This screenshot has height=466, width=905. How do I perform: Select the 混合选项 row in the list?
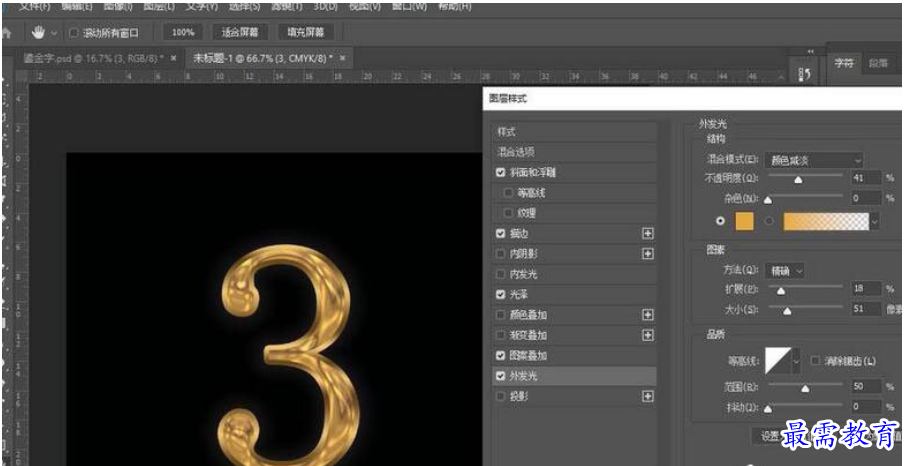(x=574, y=152)
